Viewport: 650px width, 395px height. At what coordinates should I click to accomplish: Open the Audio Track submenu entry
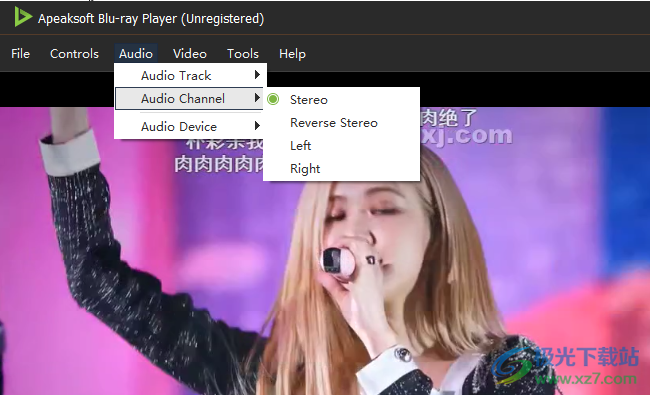tap(190, 75)
